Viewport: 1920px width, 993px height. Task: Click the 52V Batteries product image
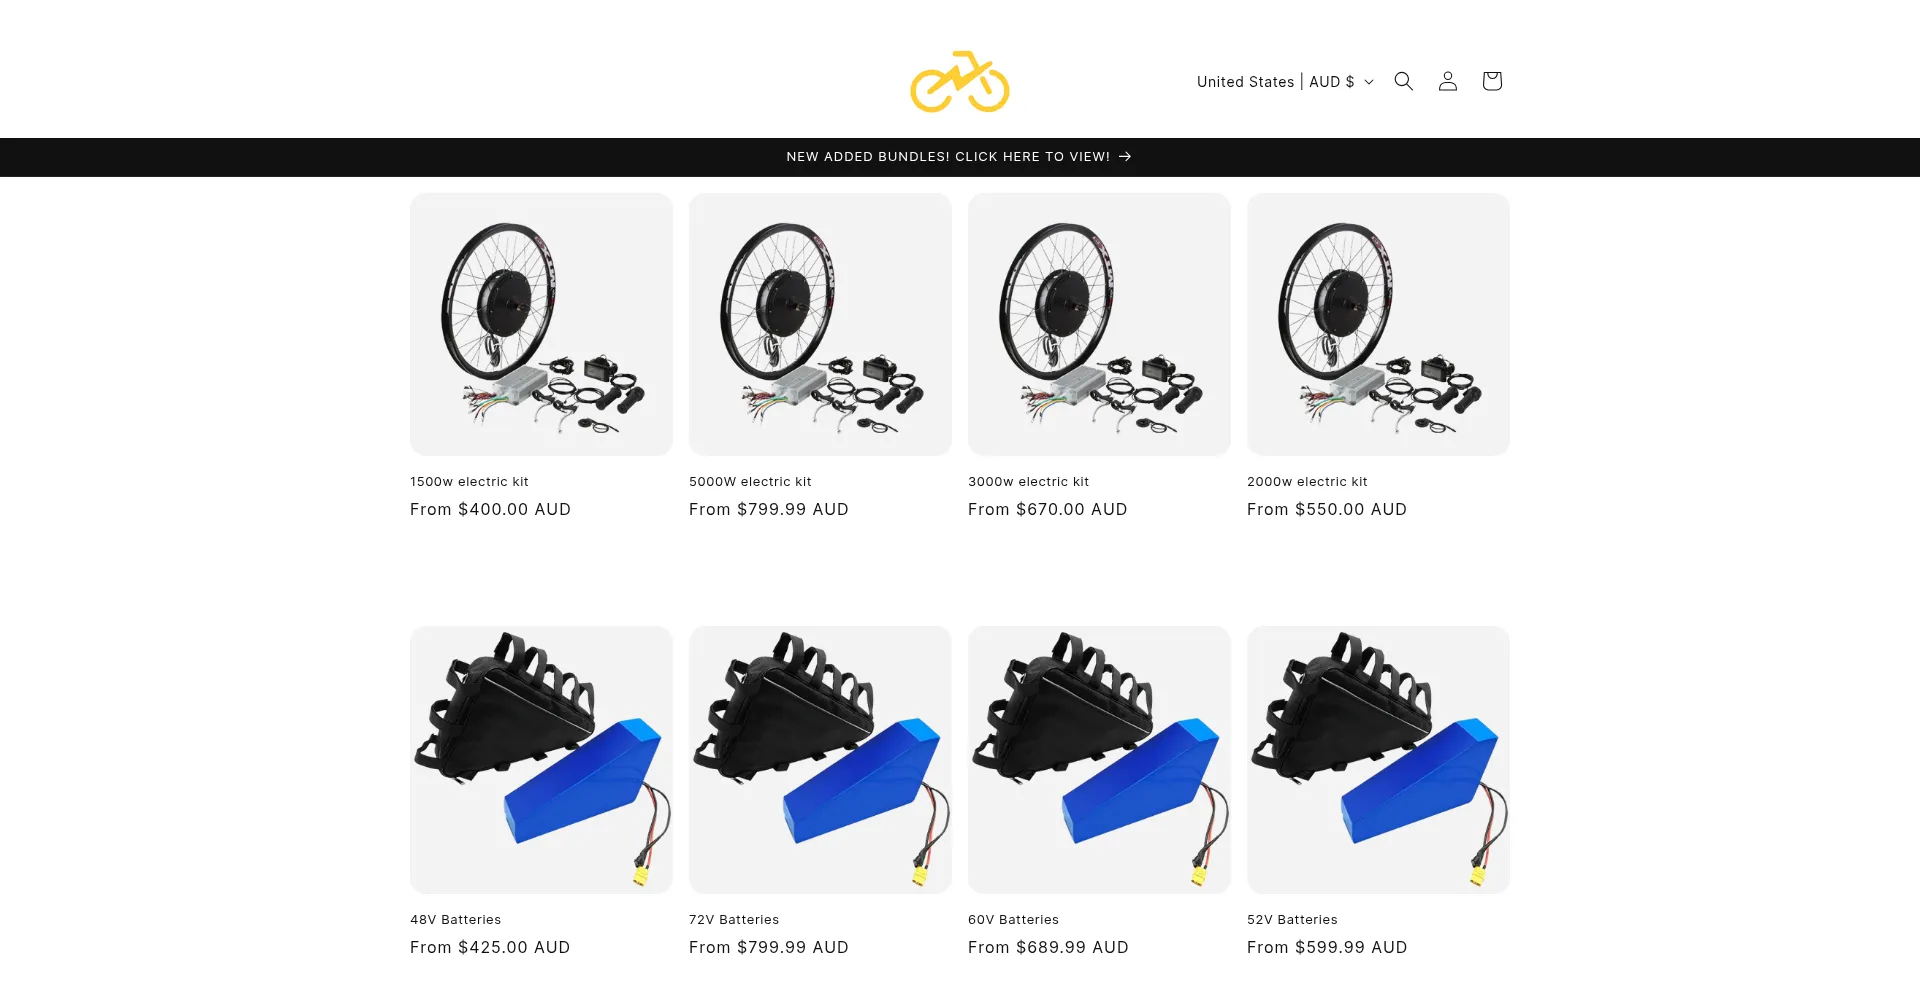coord(1378,760)
